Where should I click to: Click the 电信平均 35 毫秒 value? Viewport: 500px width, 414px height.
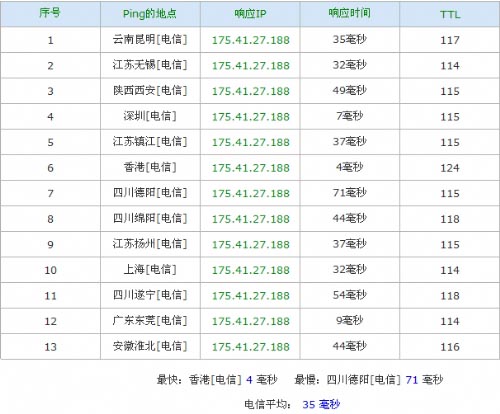321,404
